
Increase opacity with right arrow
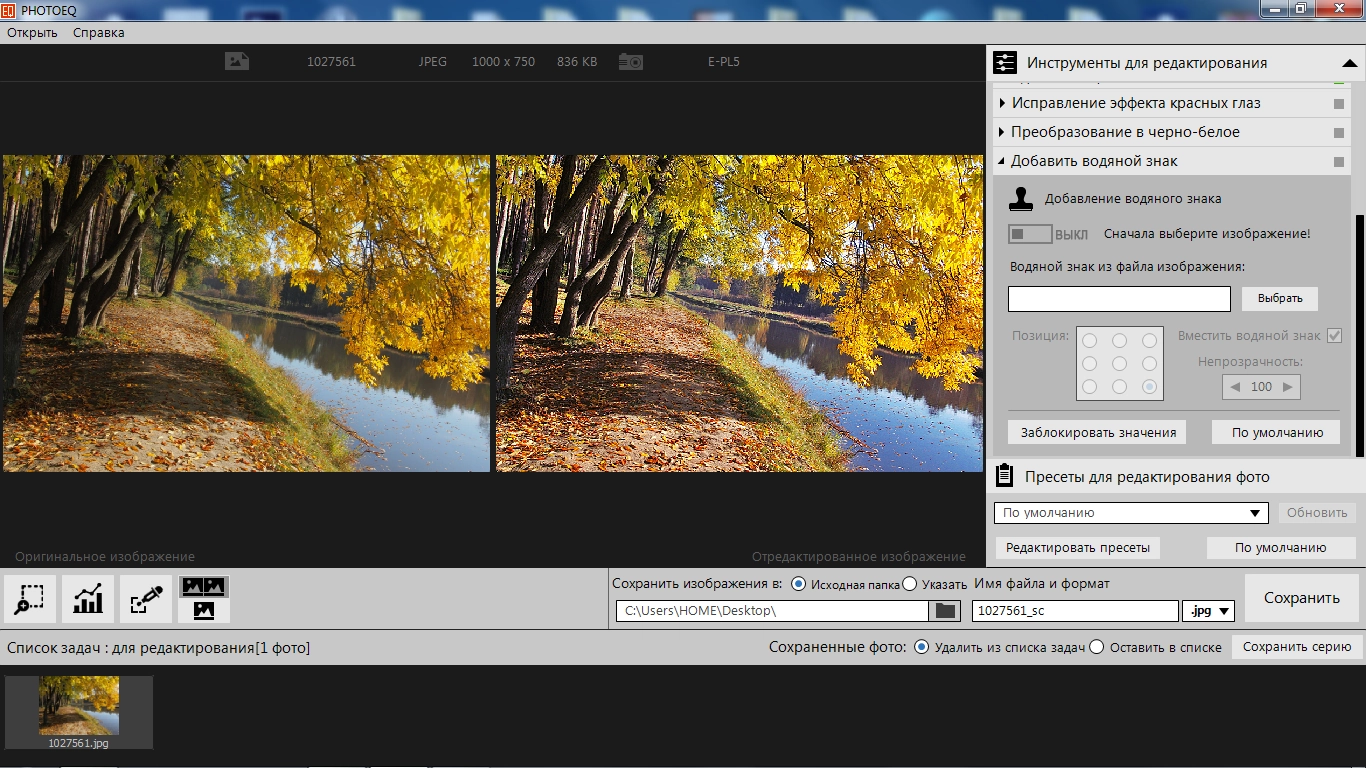pyautogui.click(x=1288, y=387)
